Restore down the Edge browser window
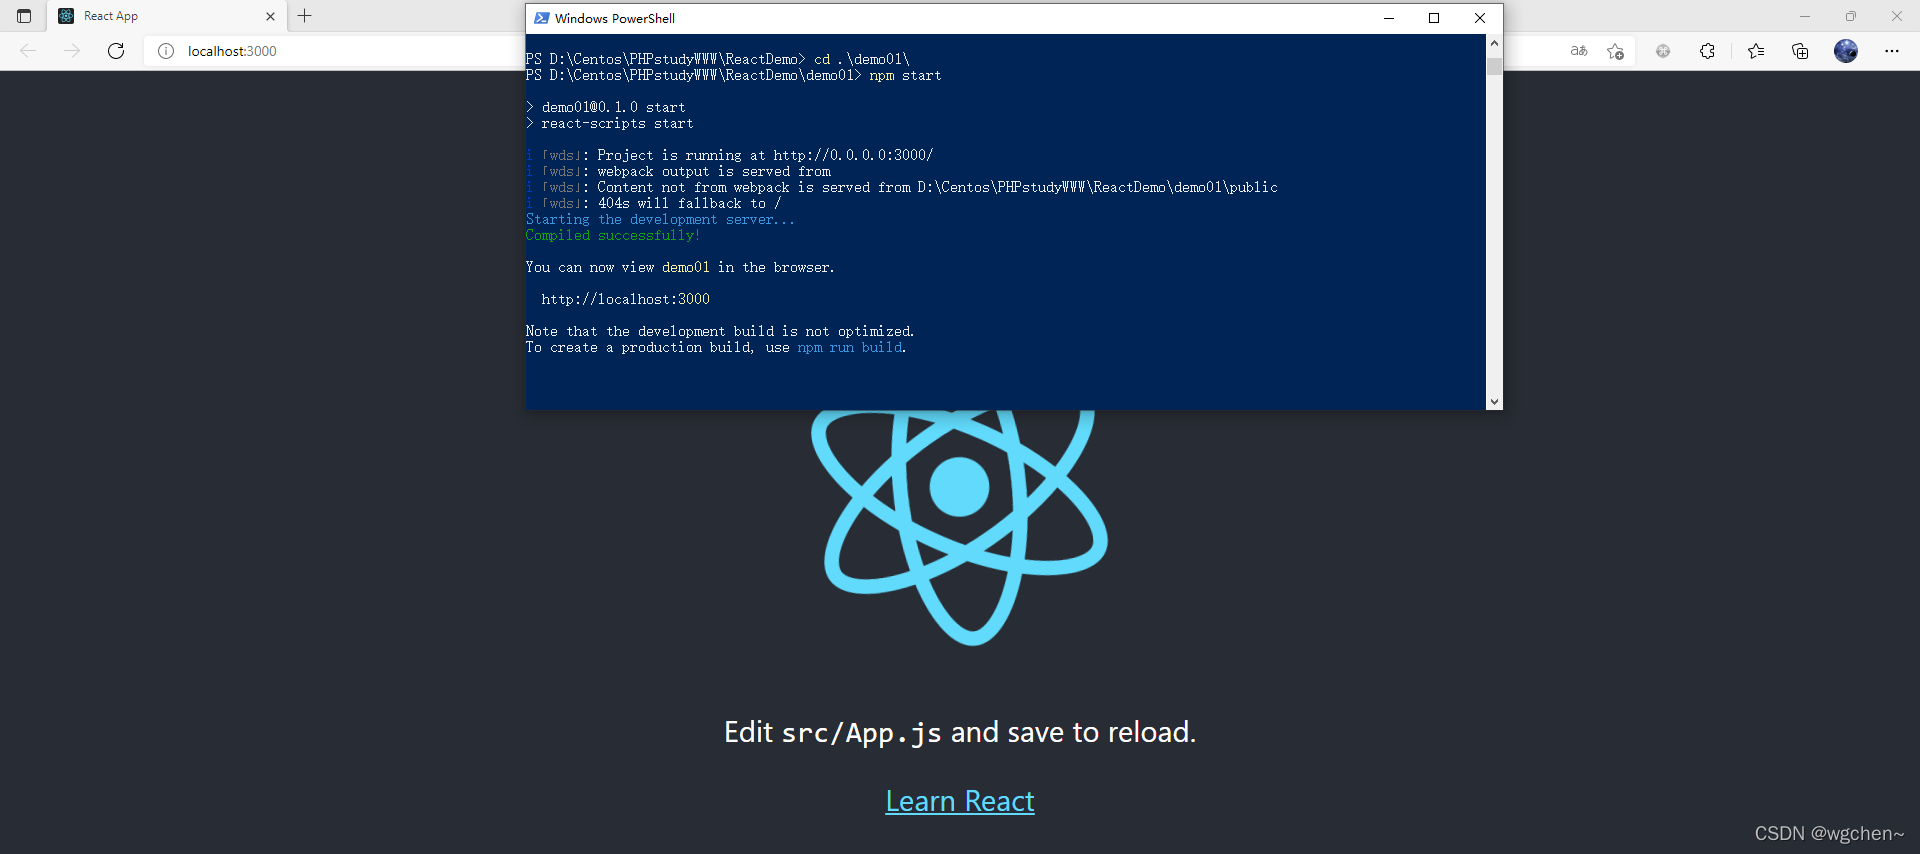 (x=1851, y=16)
